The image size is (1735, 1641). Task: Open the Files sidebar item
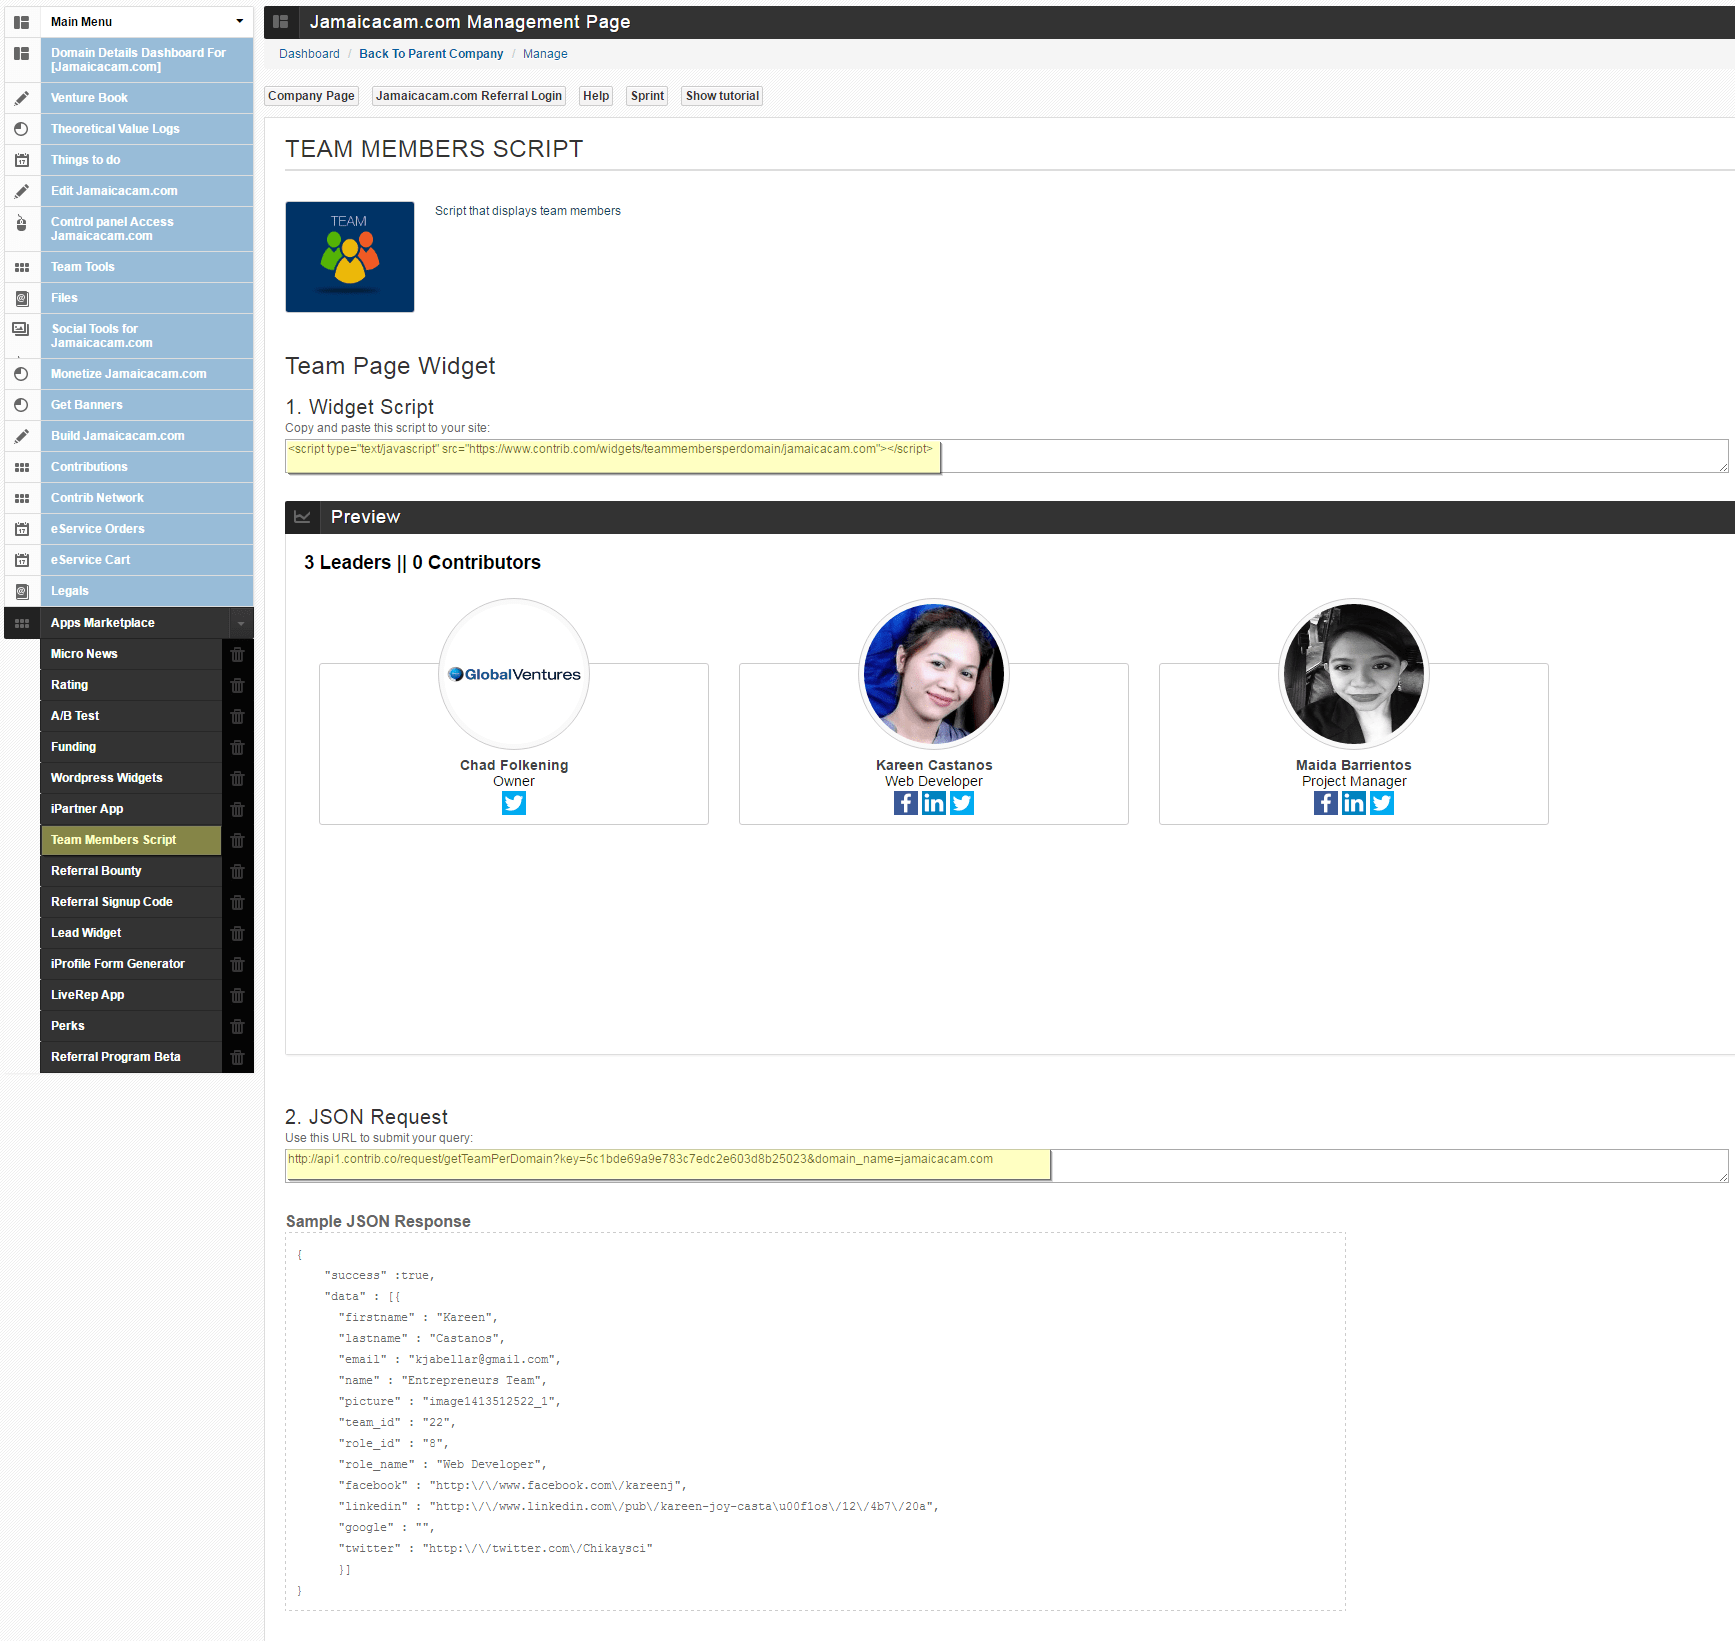(x=147, y=298)
